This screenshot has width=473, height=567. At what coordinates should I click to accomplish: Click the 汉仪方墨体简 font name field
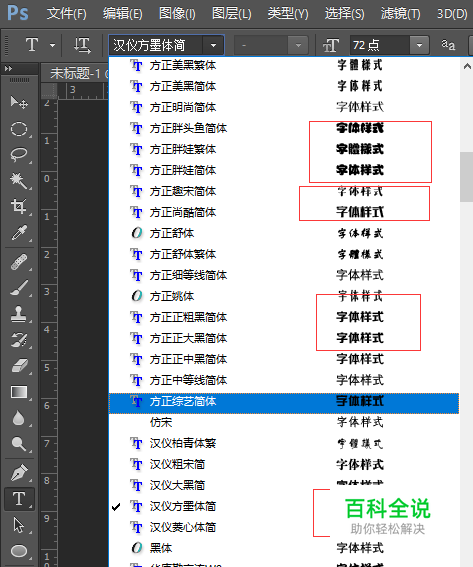[x=156, y=46]
